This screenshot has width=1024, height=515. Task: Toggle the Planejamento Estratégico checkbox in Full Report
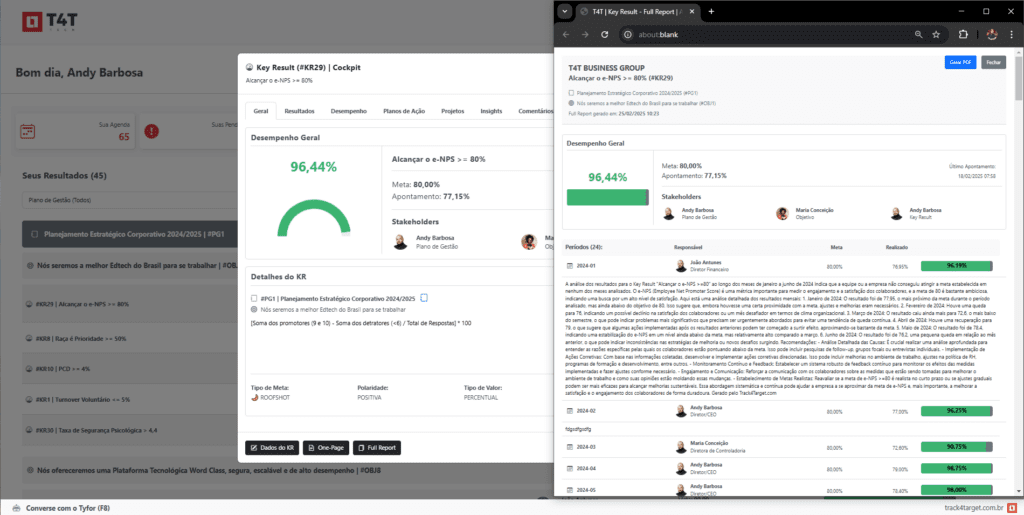click(571, 92)
